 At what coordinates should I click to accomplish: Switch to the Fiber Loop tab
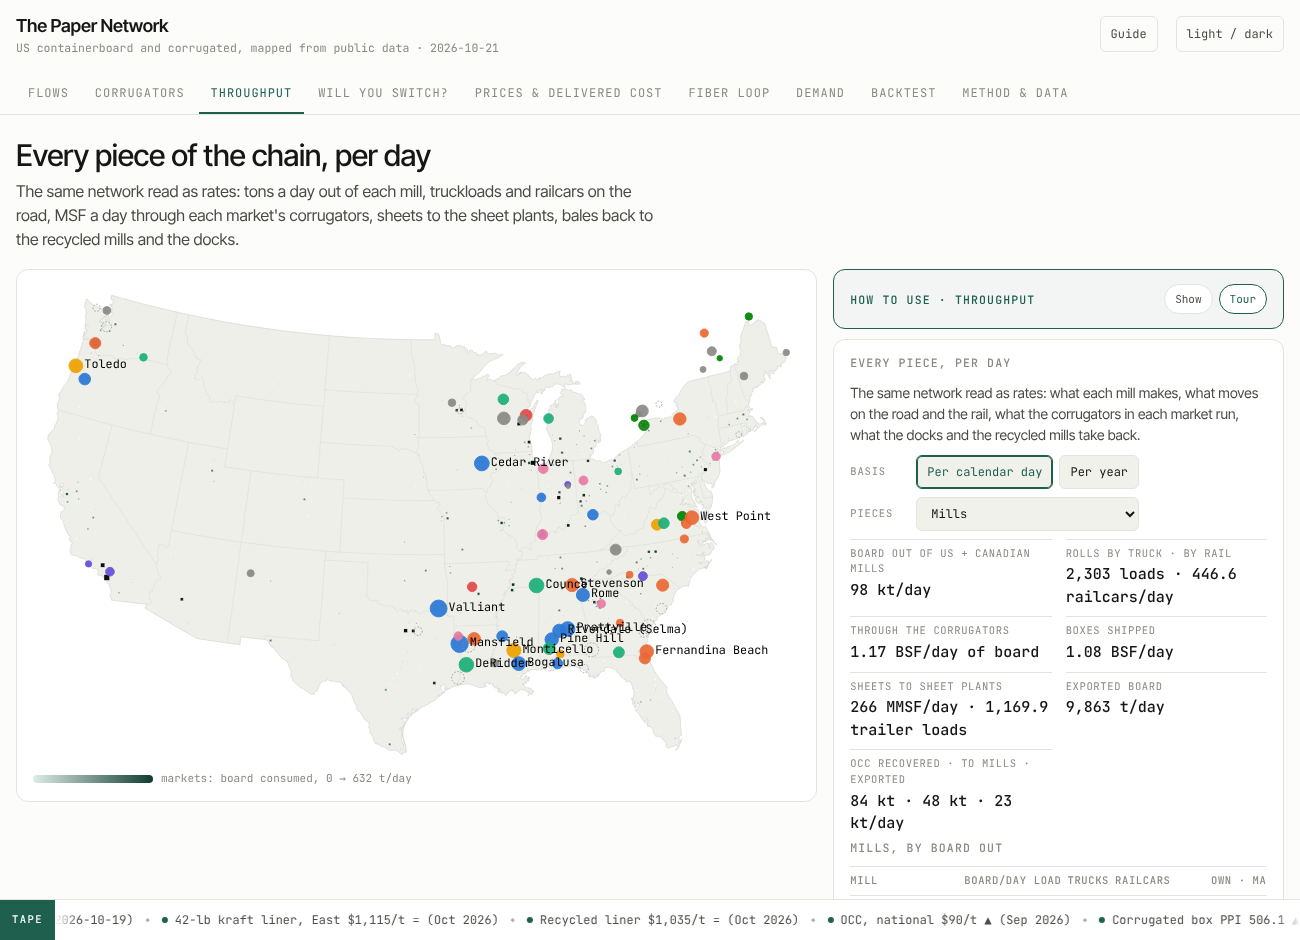(x=729, y=93)
